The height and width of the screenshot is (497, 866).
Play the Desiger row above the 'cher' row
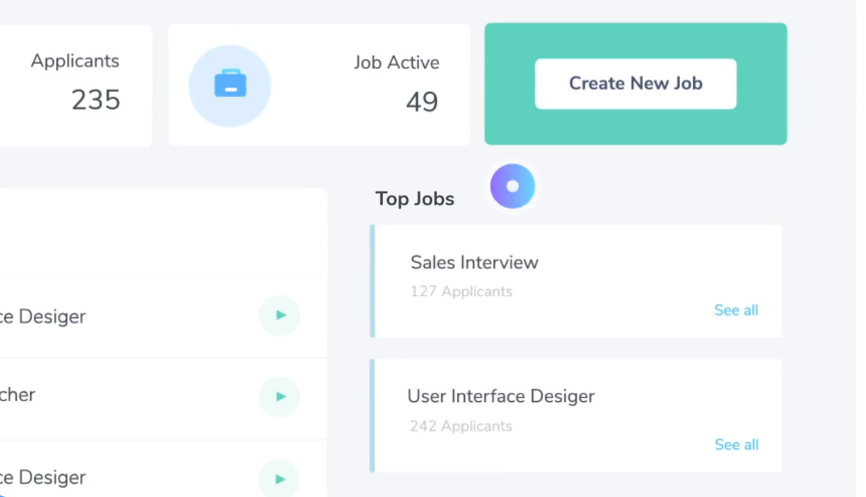click(x=280, y=315)
